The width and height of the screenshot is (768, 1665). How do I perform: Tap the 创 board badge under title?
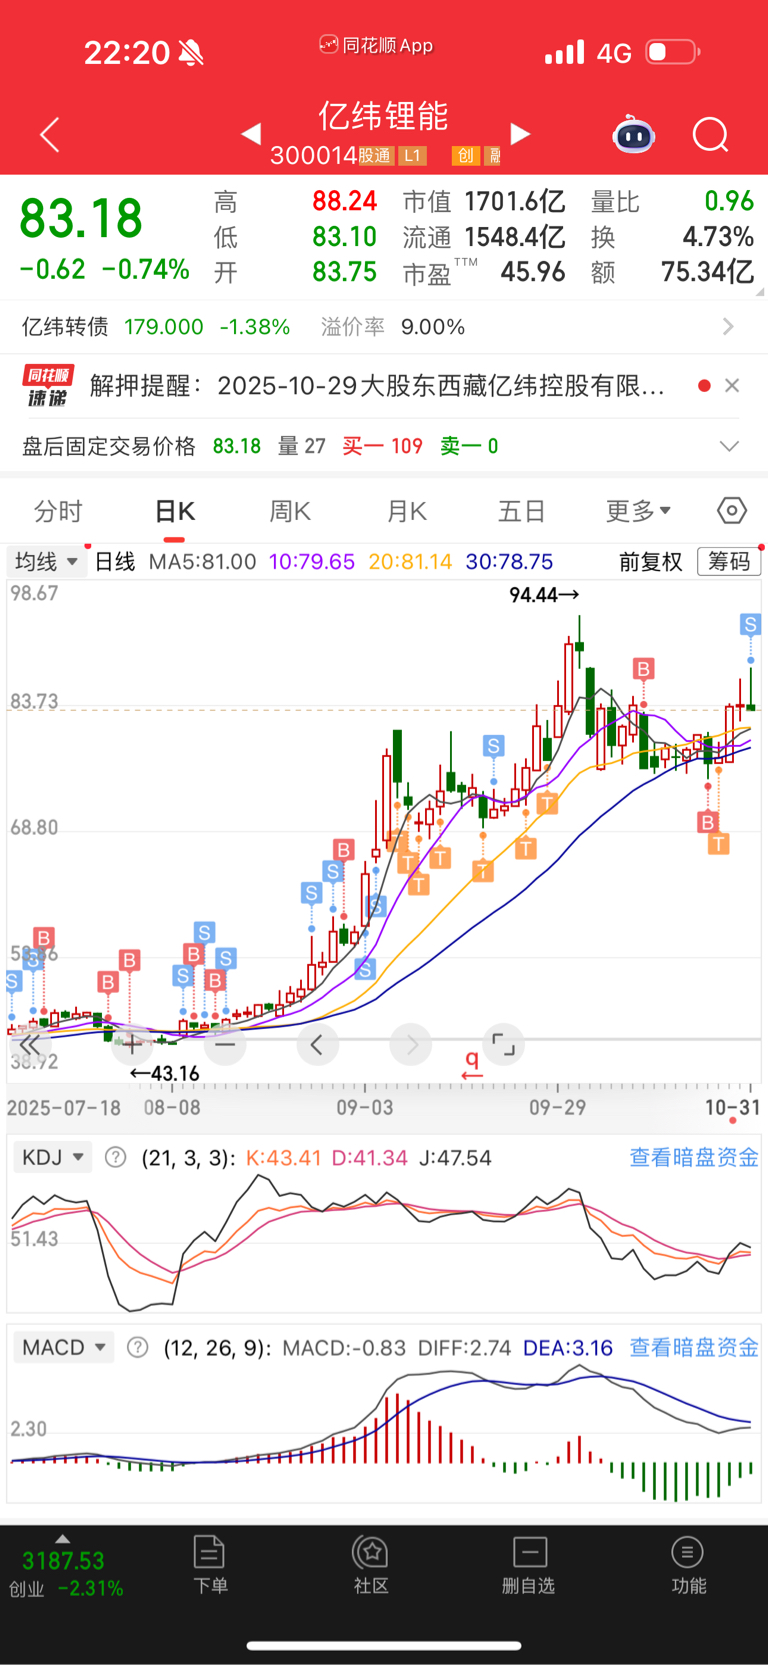[x=465, y=155]
